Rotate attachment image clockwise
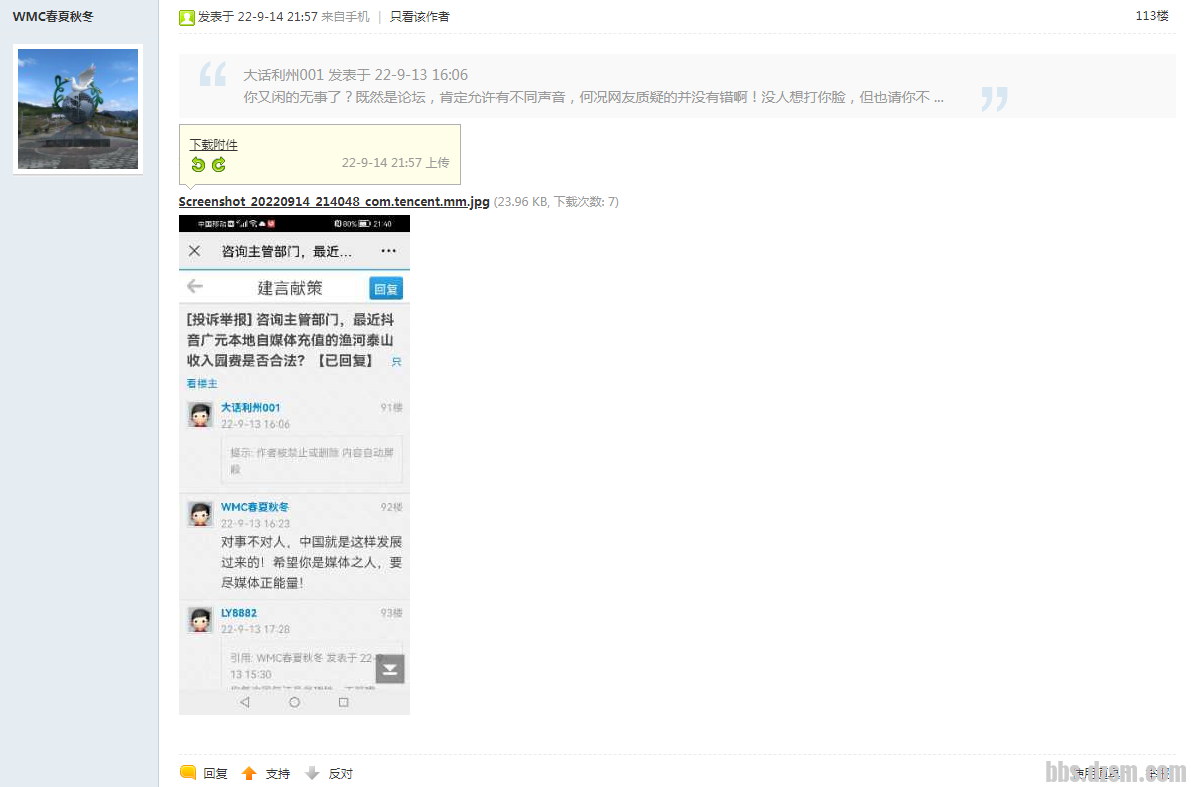The height and width of the screenshot is (787, 1191). (218, 164)
